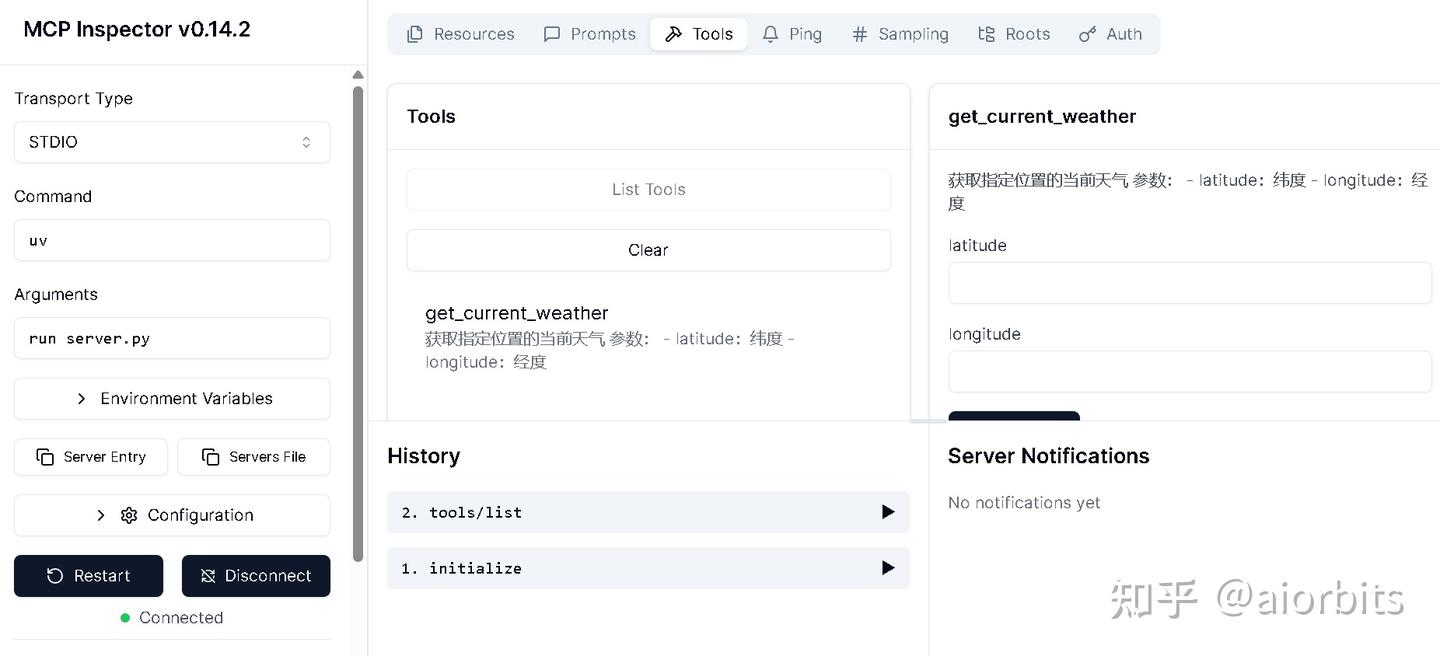Click the Ping bell icon
The image size is (1440, 656).
coord(770,34)
